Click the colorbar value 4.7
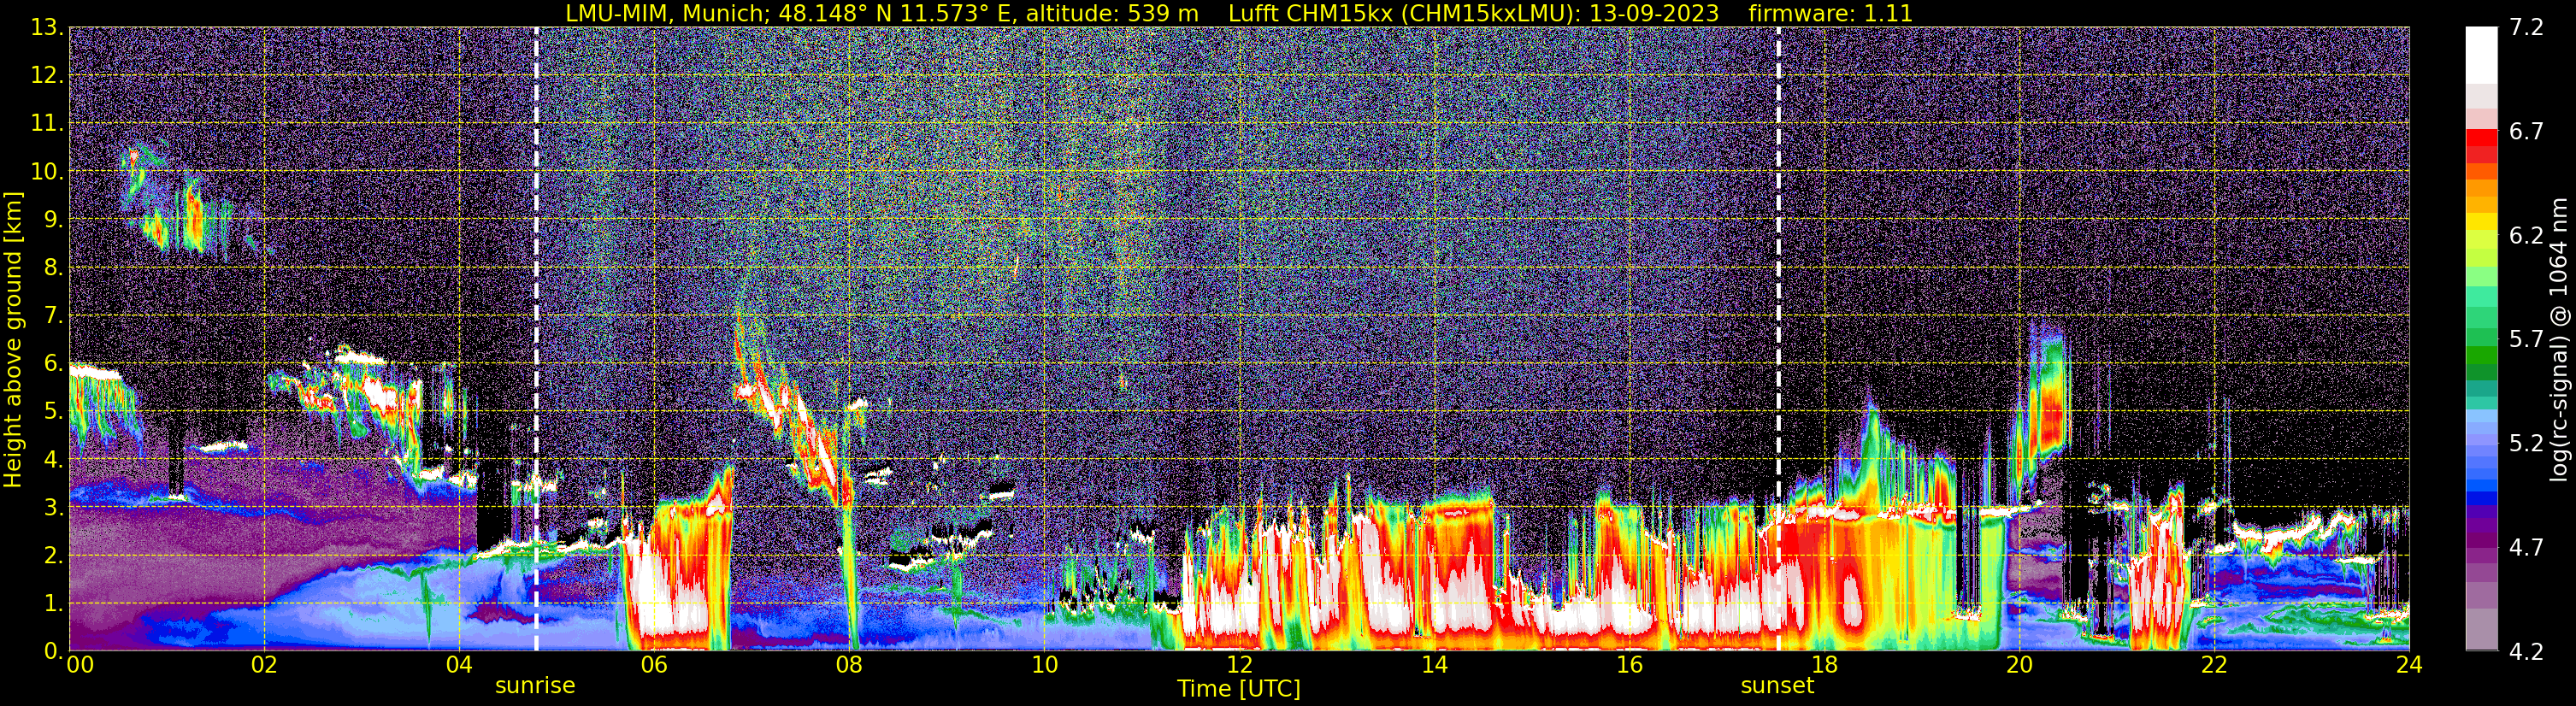 pyautogui.click(x=2526, y=547)
